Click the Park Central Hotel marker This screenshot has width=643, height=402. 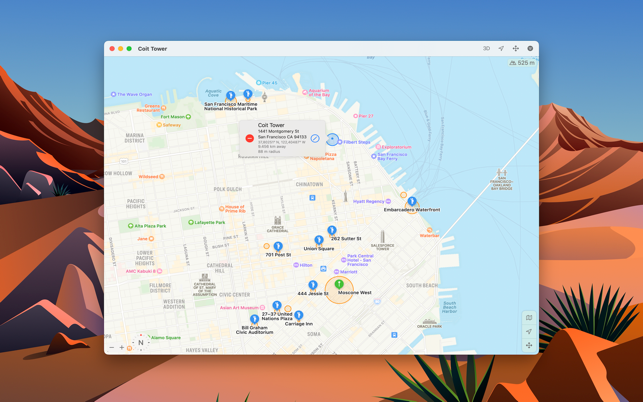pyautogui.click(x=344, y=260)
